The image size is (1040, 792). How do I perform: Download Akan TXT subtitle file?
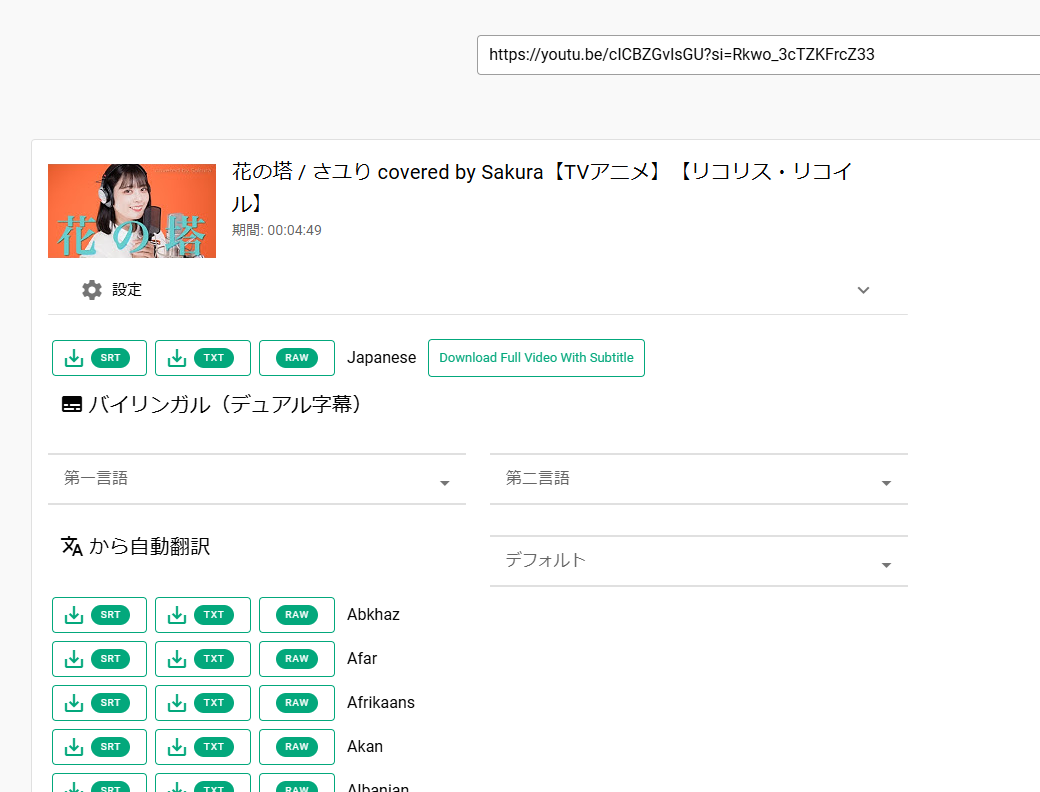pyautogui.click(x=202, y=747)
